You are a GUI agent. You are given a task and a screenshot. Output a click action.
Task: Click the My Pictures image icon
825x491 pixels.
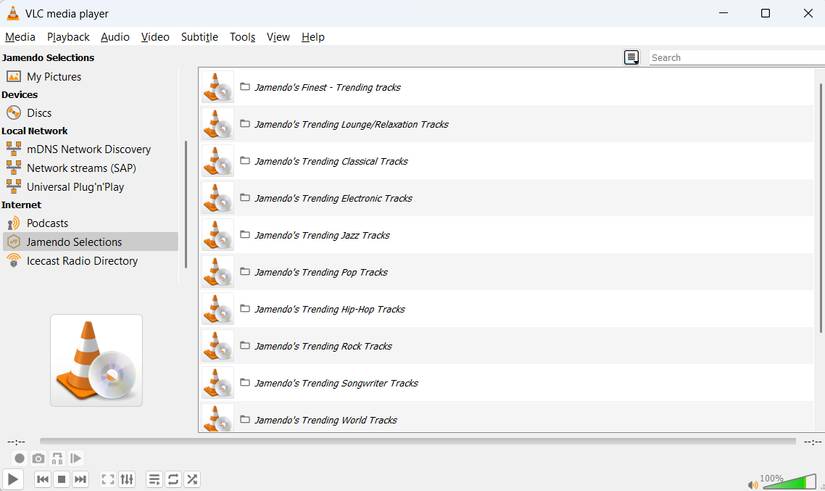14,77
